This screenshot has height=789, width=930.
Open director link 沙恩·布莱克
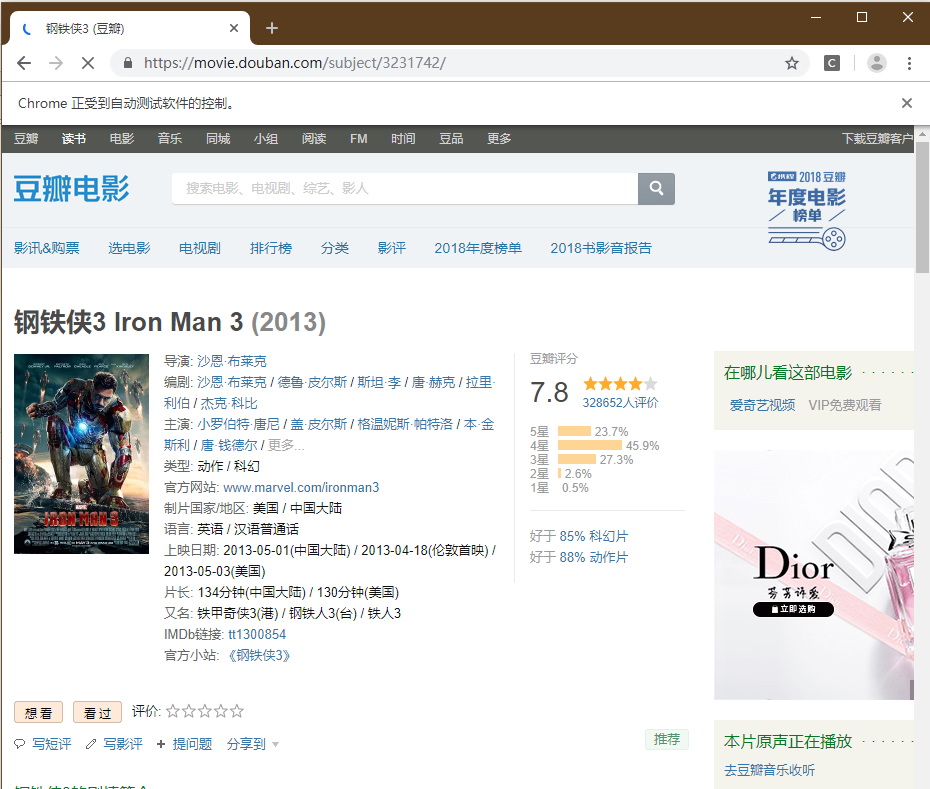(232, 361)
